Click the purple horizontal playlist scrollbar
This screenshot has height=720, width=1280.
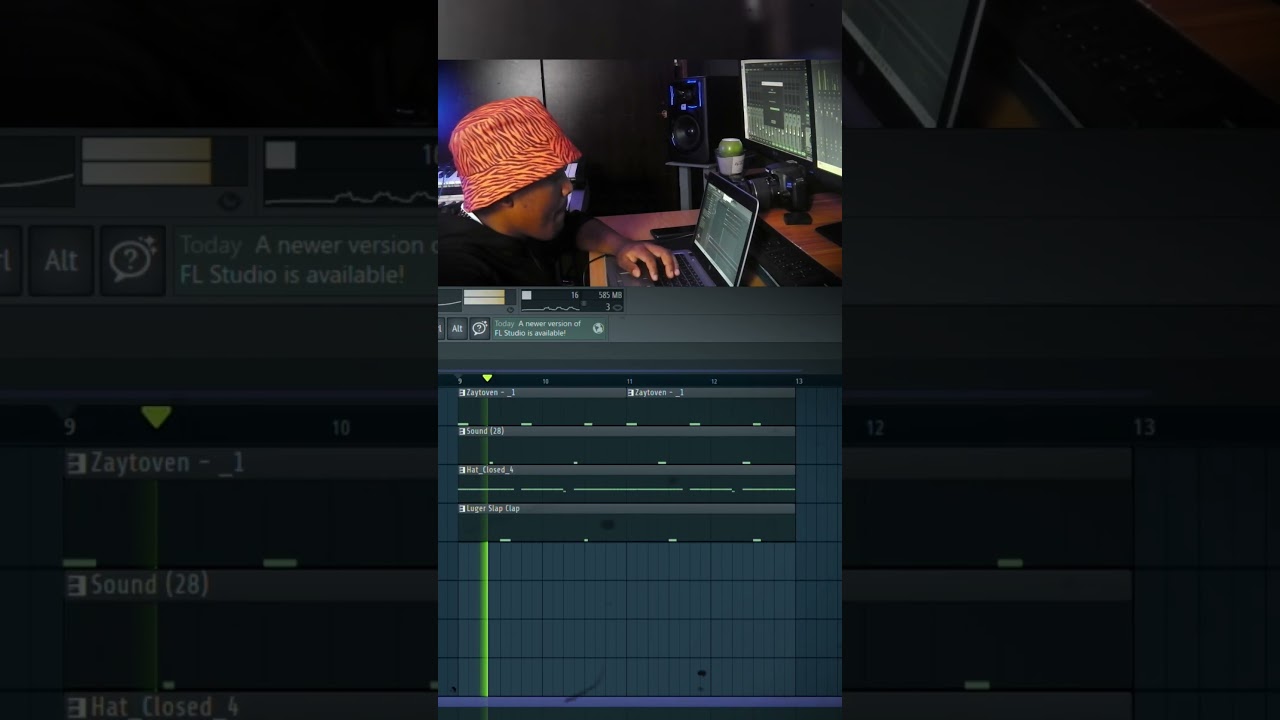click(x=640, y=702)
